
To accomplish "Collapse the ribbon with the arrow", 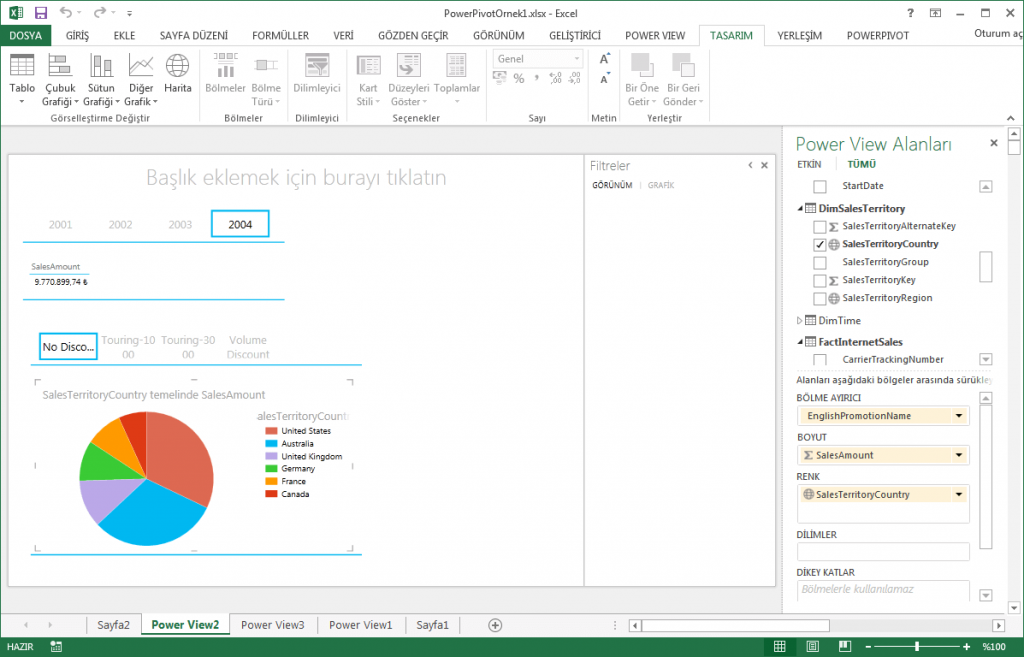I will [1010, 118].
